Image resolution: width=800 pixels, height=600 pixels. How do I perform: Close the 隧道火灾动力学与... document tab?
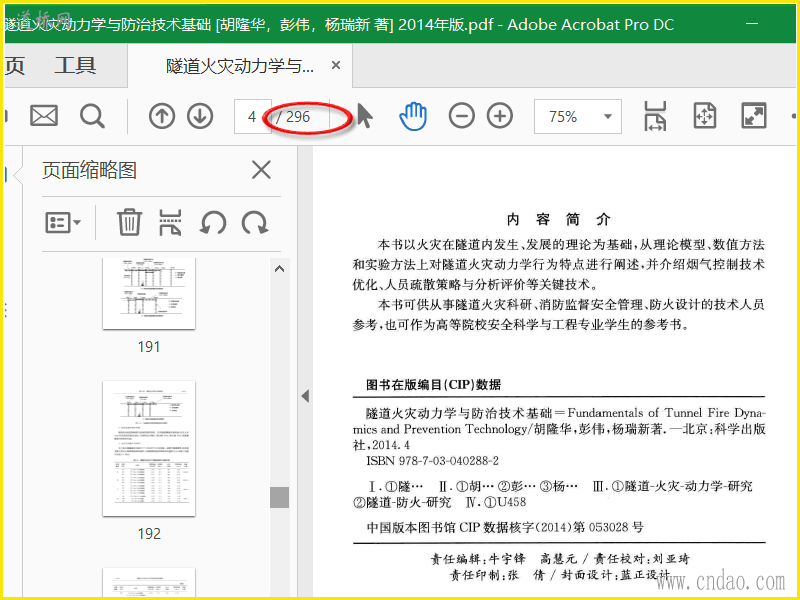pyautogui.click(x=336, y=65)
